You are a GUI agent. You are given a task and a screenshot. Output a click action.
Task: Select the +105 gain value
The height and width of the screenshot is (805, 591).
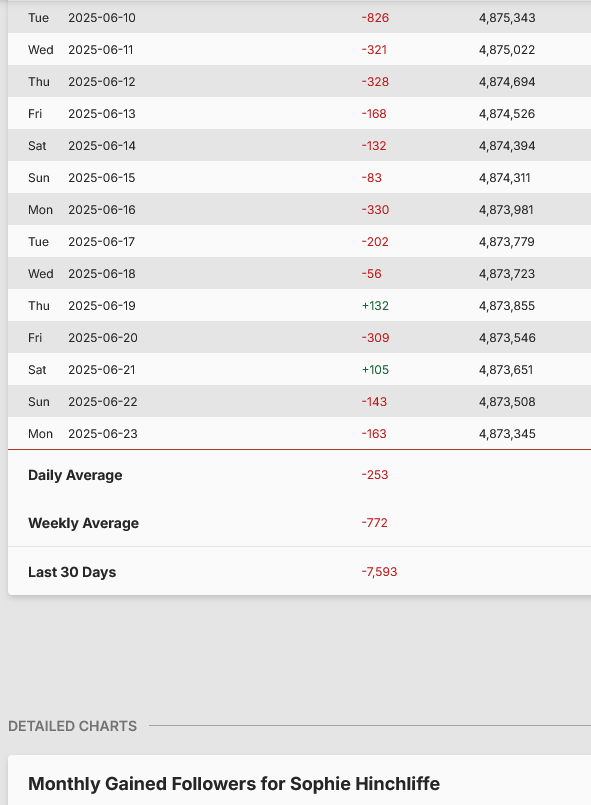point(375,370)
